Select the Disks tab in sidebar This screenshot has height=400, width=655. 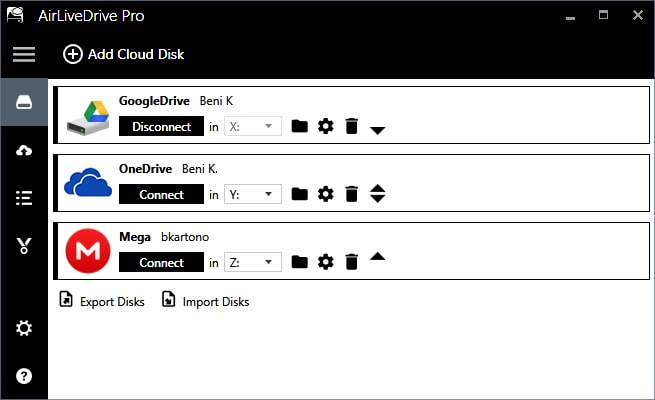[x=24, y=102]
